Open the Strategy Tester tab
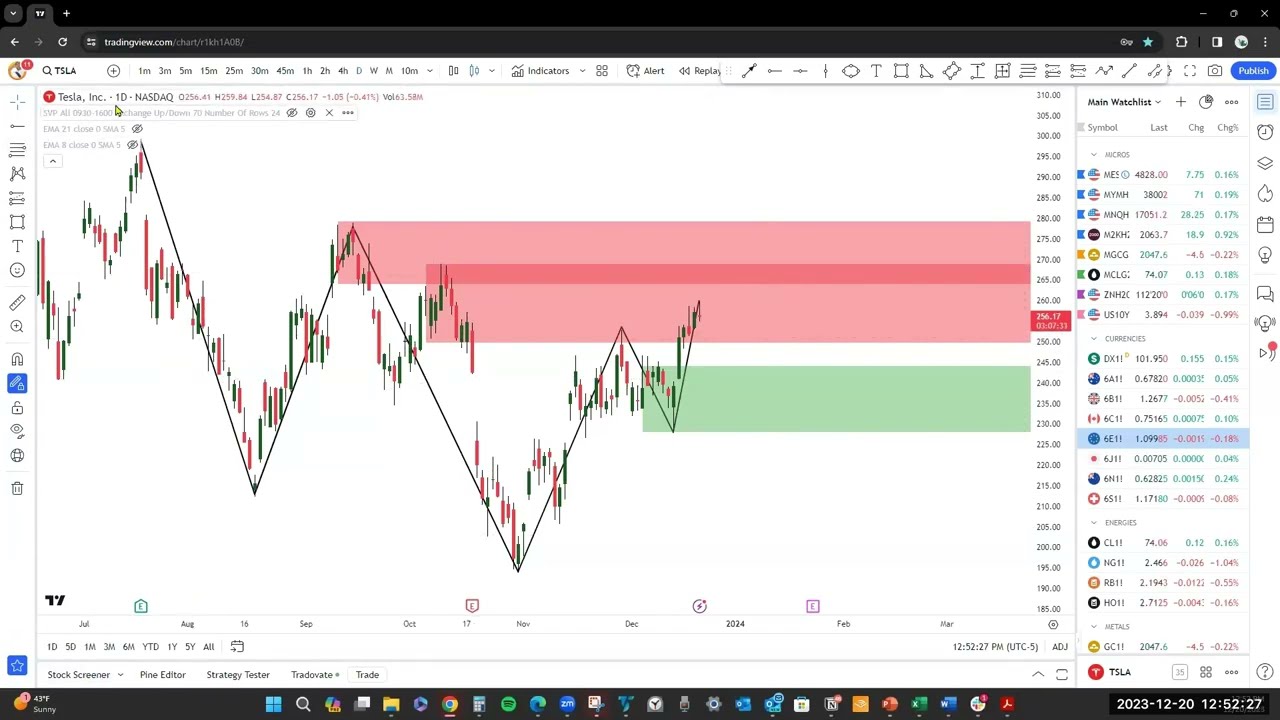 tap(238, 675)
